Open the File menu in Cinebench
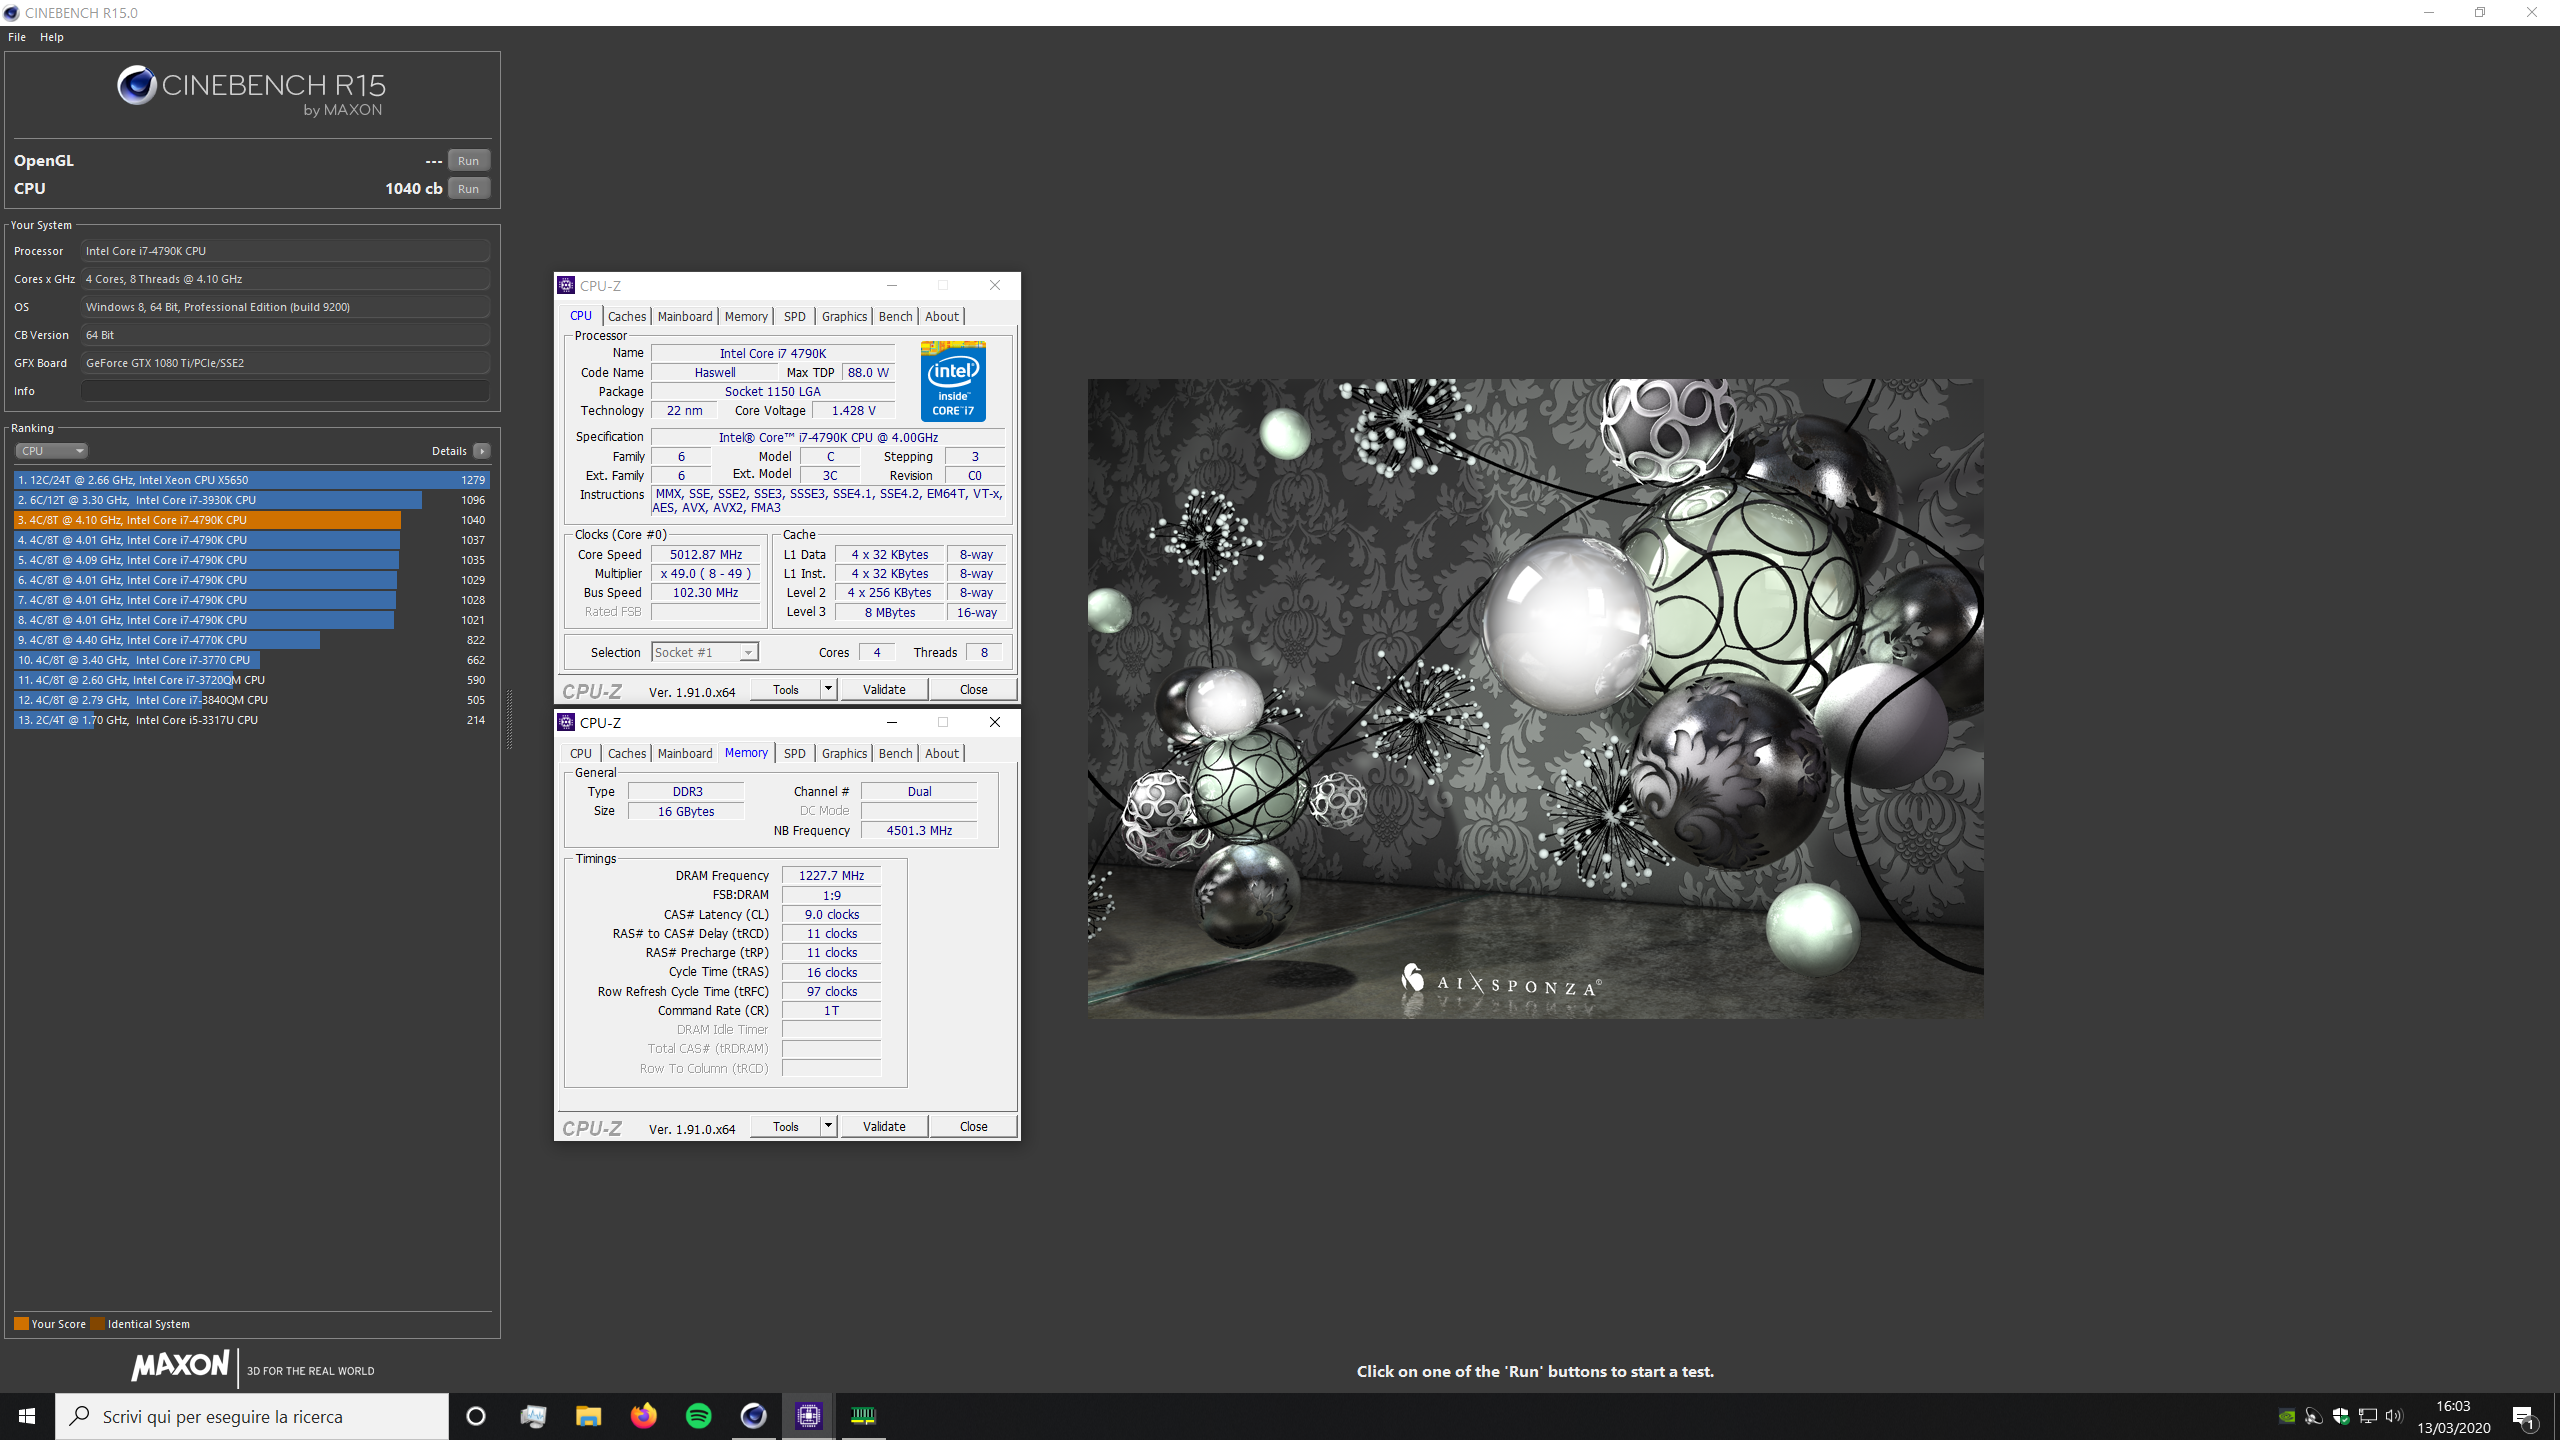2560x1440 pixels. click(17, 37)
